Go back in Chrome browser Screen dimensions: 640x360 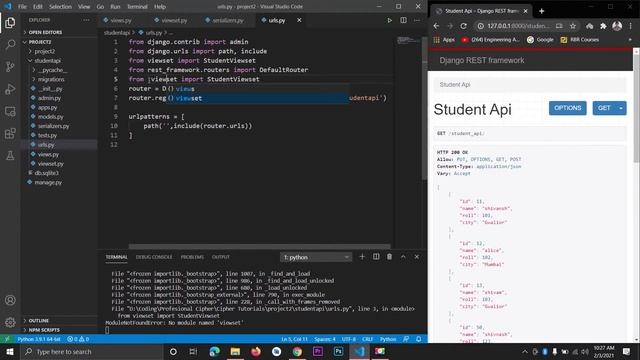(x=436, y=26)
